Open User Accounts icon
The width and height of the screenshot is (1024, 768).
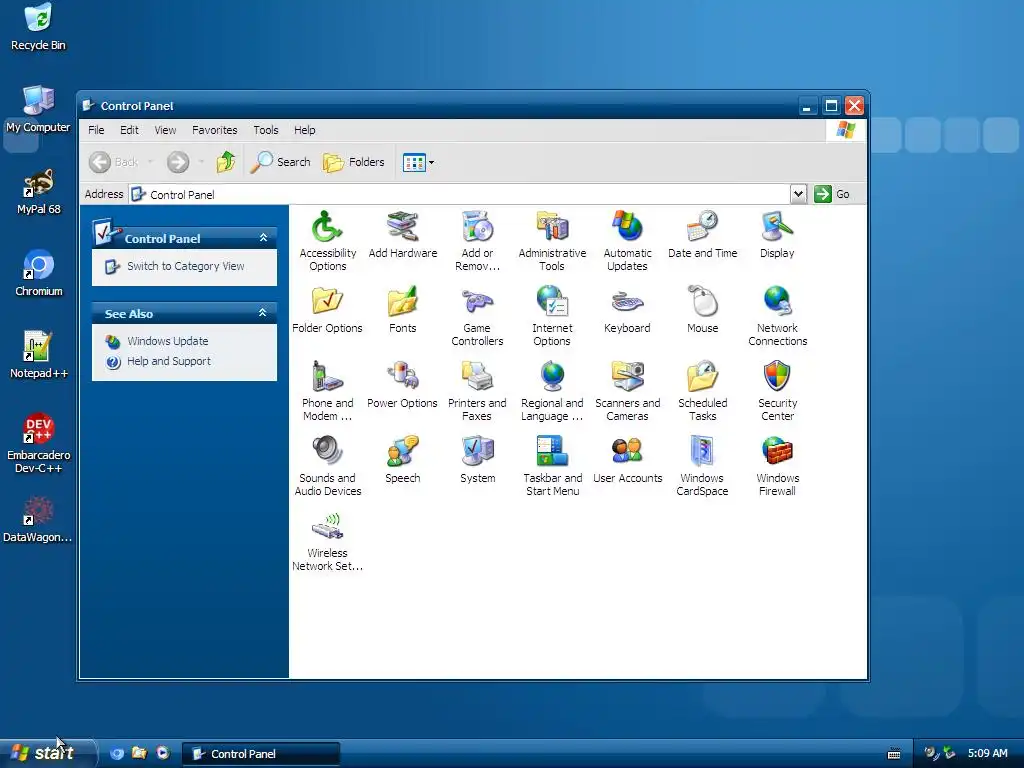(x=627, y=452)
